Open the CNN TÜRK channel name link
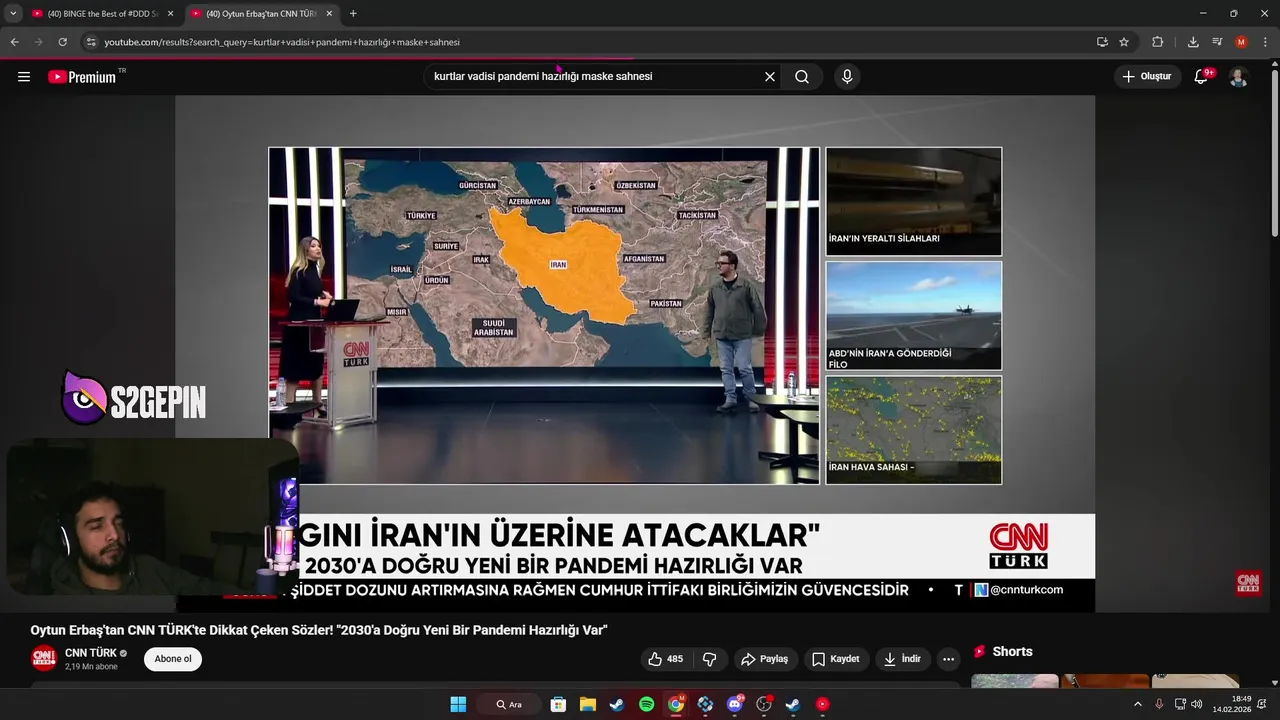Screen dimensions: 1280x720 [91, 653]
